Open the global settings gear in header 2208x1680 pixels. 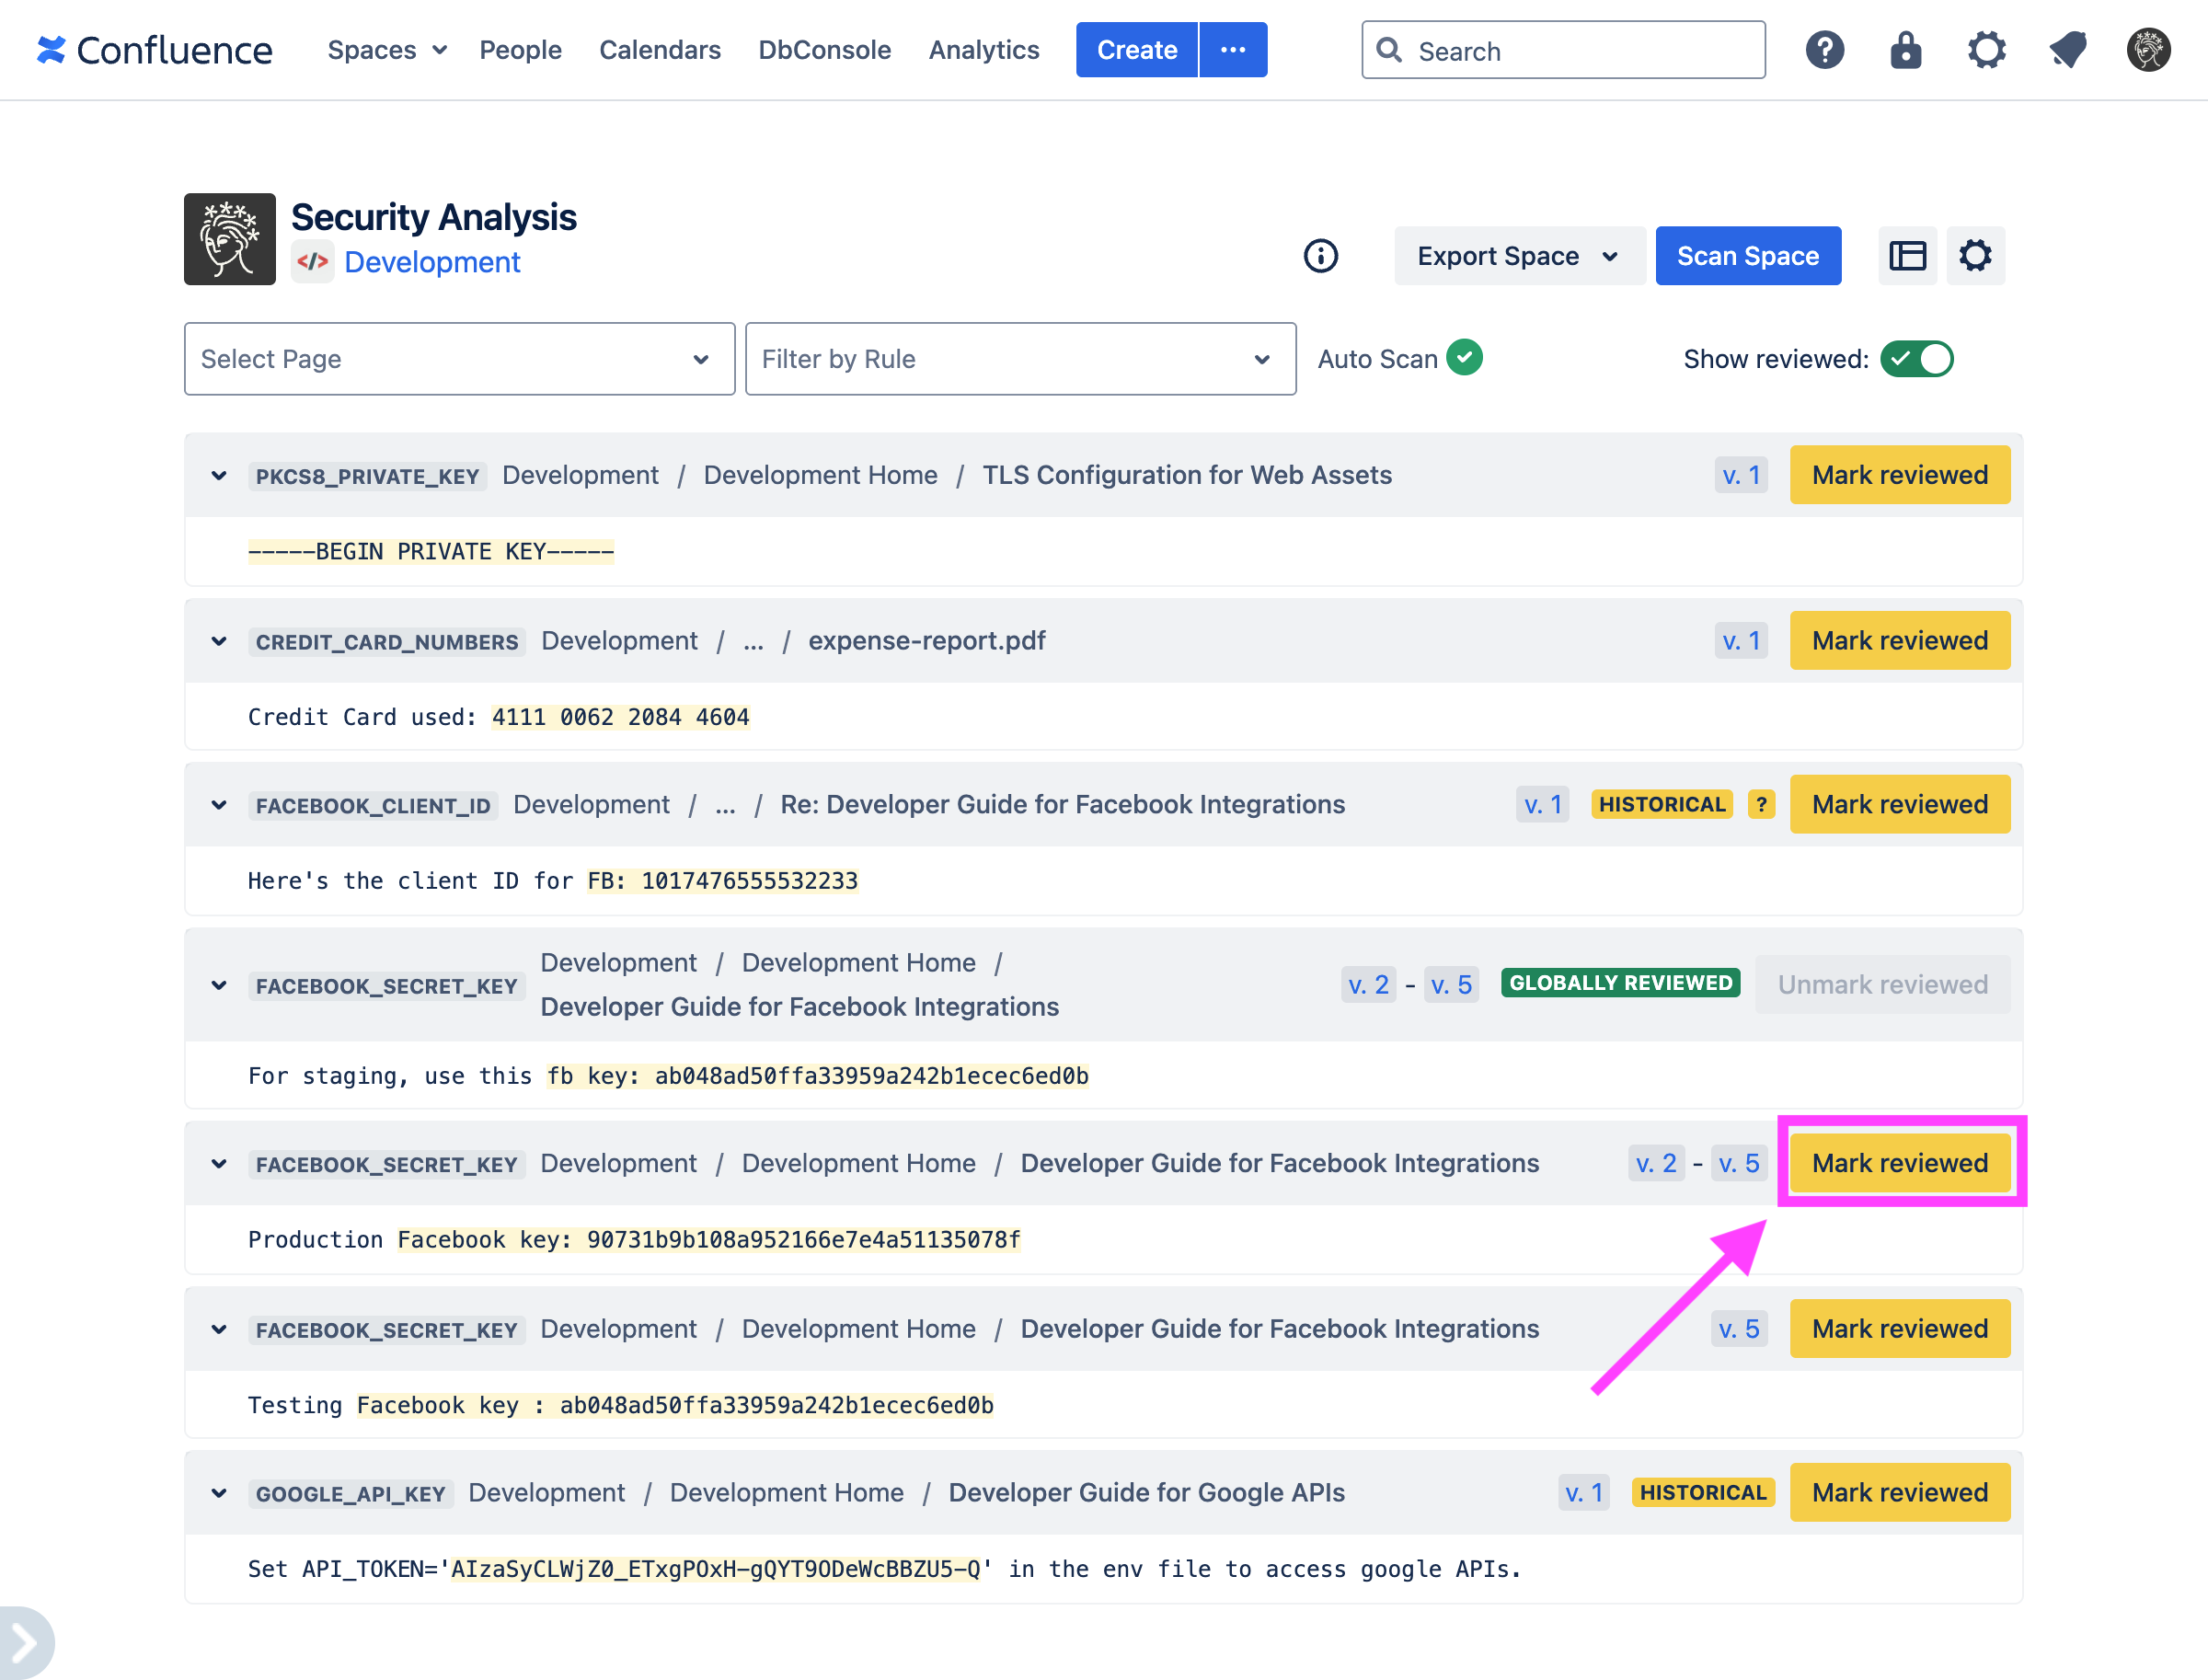(1986, 50)
